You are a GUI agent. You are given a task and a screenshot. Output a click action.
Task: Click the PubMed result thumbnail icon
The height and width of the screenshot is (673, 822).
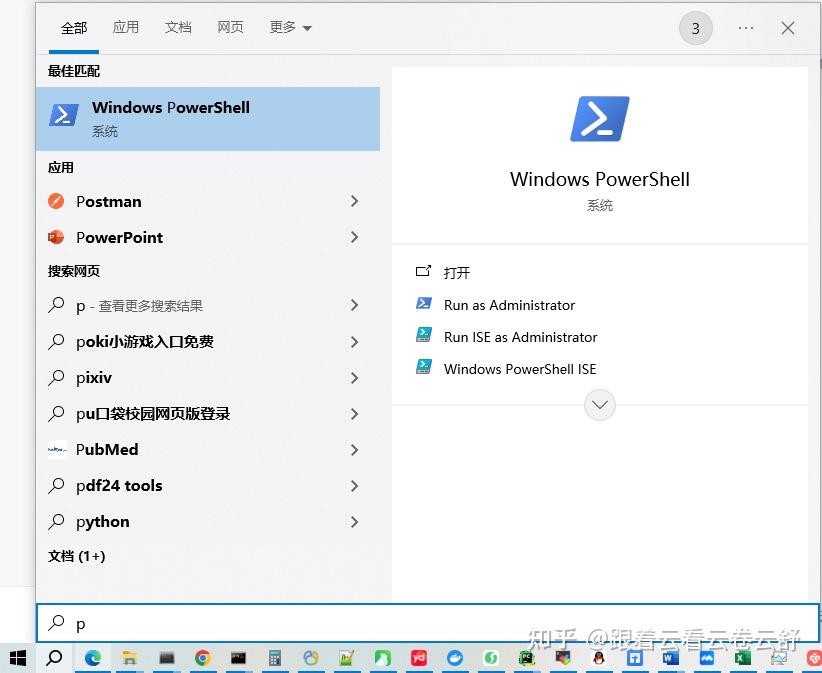point(57,450)
